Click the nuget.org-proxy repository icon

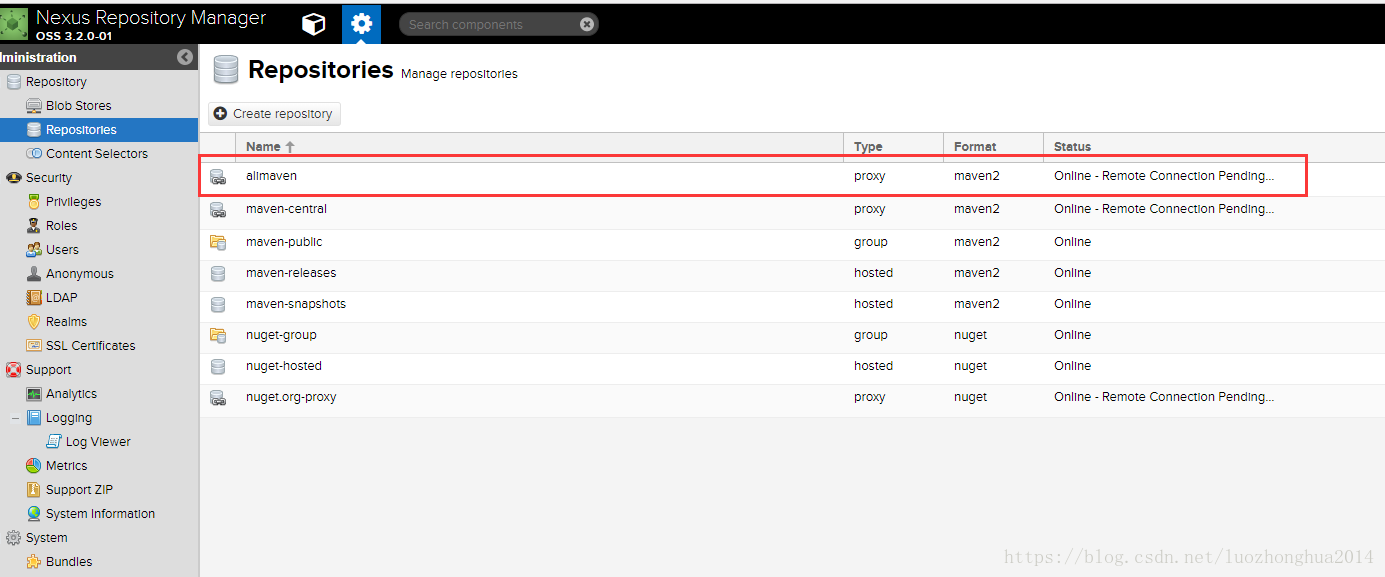[218, 398]
